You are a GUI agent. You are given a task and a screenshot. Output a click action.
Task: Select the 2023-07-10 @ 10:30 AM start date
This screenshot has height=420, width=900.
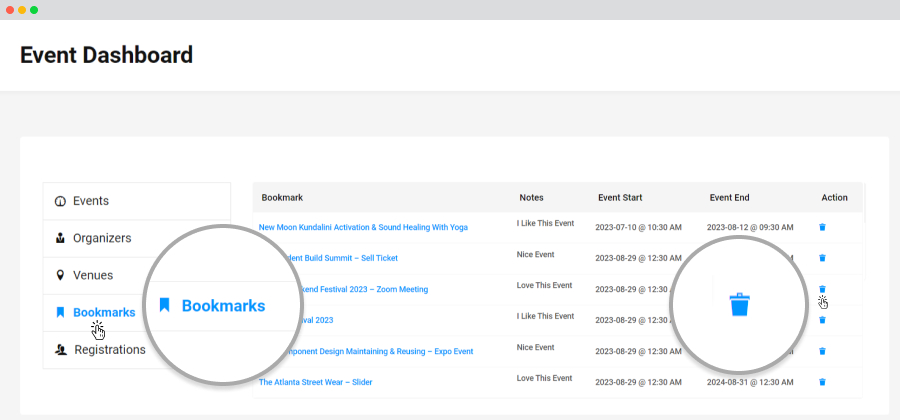point(638,228)
